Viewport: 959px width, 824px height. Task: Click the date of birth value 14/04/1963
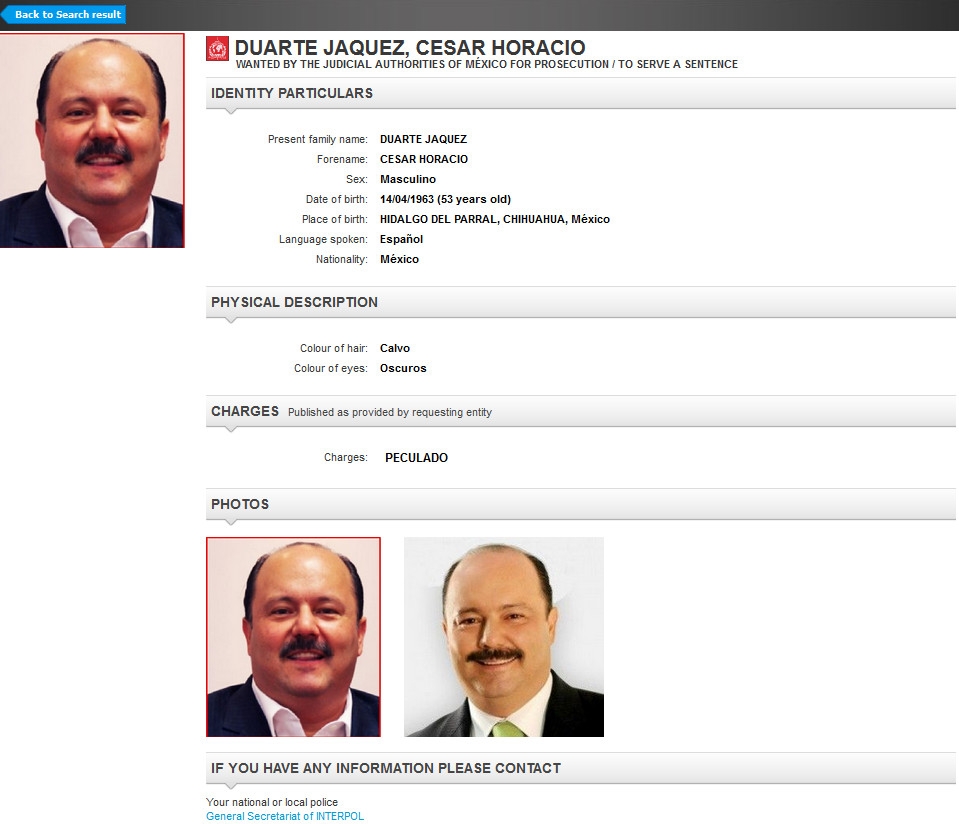tap(445, 199)
